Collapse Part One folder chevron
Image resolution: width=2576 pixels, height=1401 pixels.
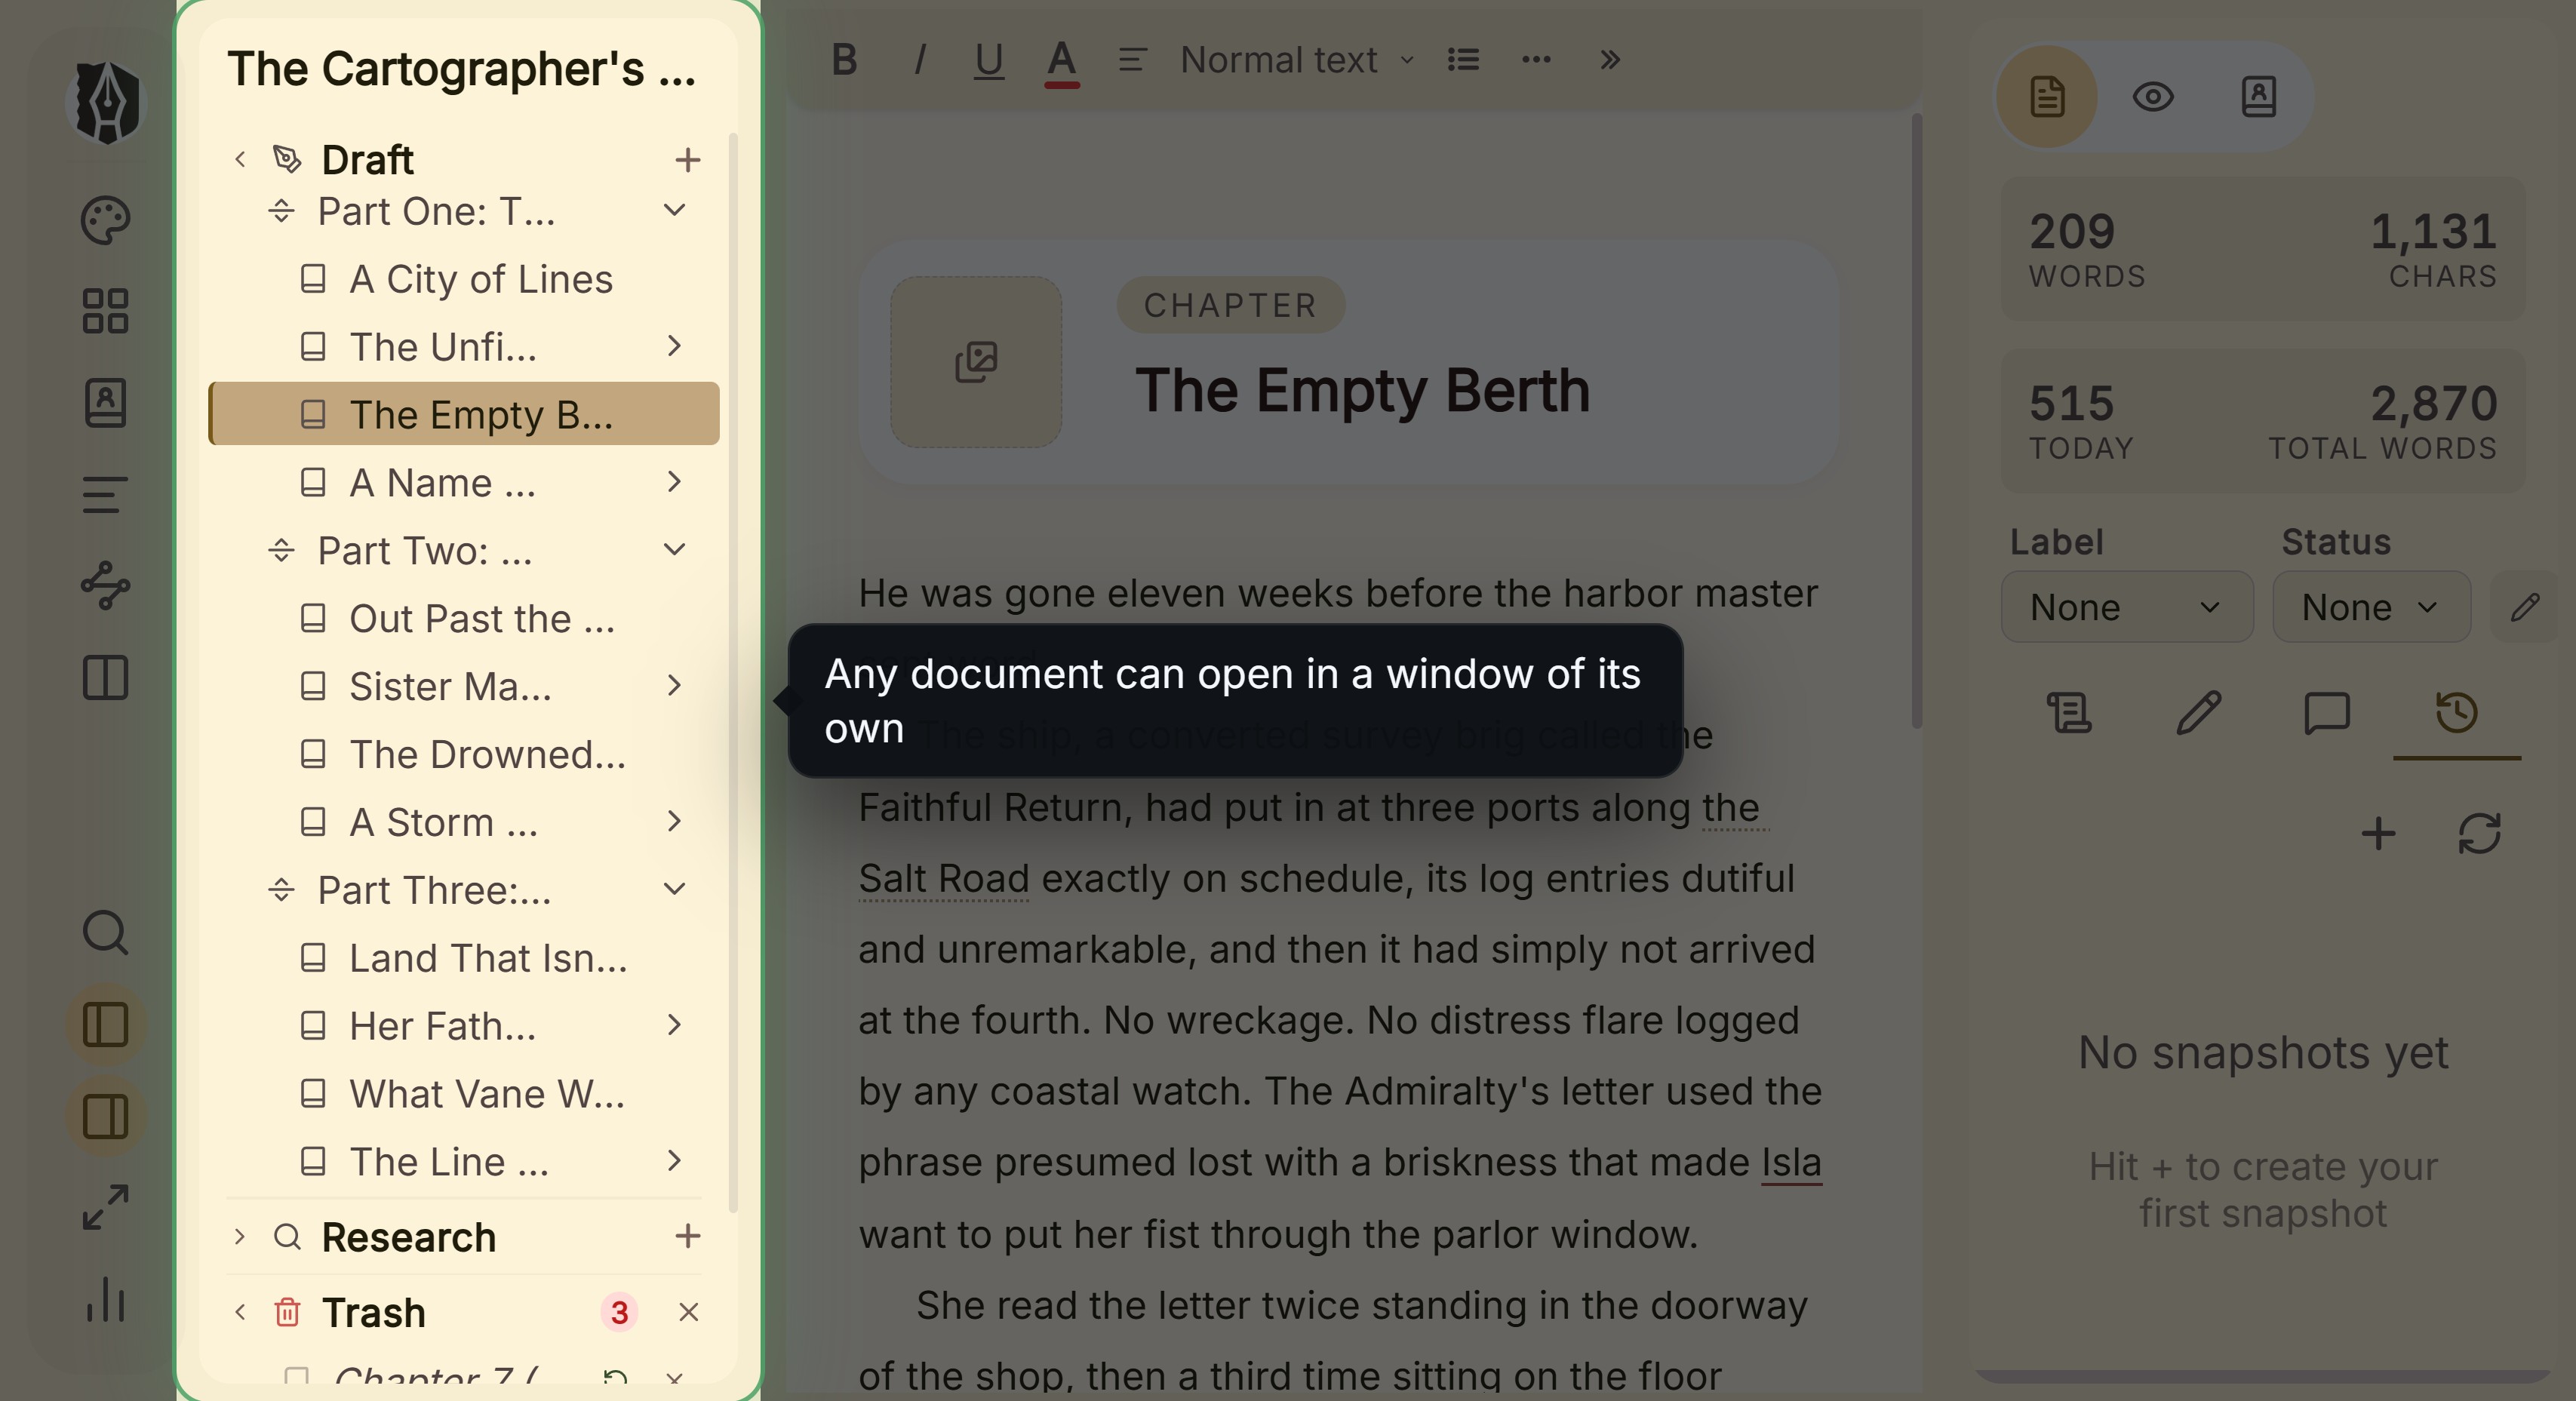tap(675, 211)
